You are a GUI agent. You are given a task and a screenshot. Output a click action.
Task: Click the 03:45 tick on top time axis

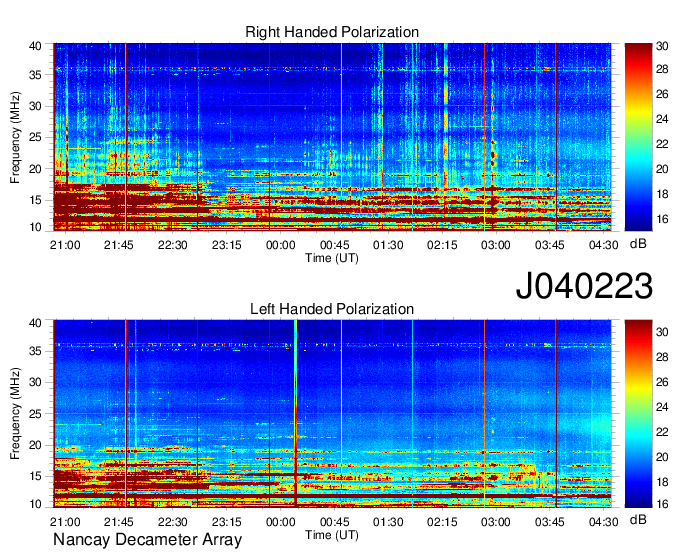[549, 245]
